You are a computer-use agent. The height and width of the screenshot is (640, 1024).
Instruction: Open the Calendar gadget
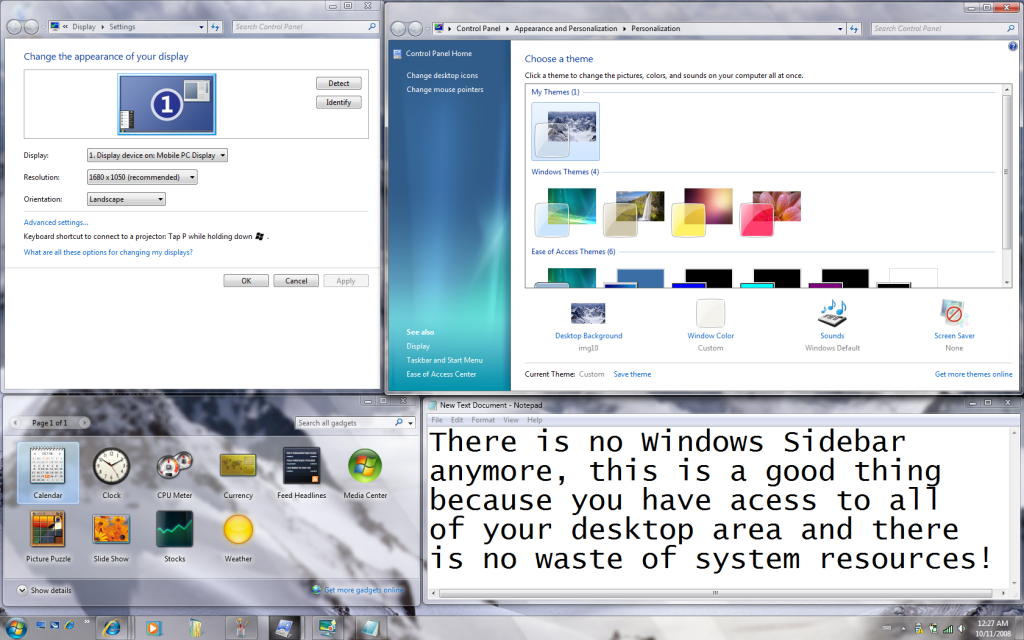[48, 473]
